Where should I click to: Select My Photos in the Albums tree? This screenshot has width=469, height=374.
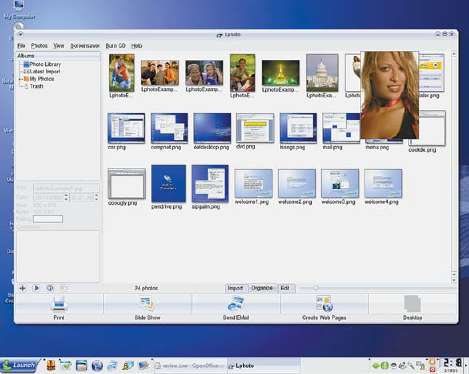click(39, 79)
